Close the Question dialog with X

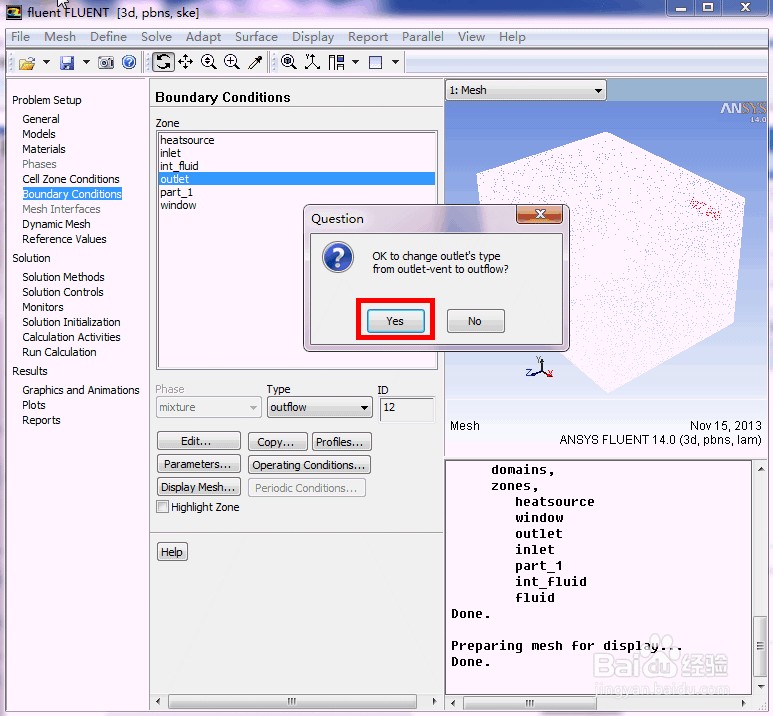coord(539,214)
